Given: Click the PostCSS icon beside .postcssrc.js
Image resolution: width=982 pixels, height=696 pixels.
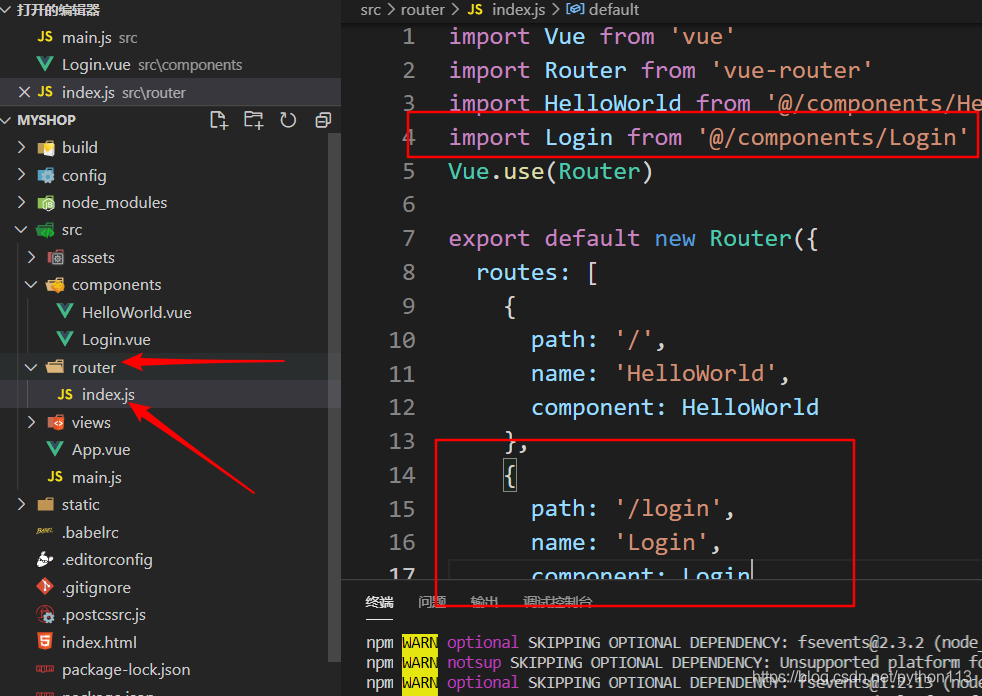Looking at the screenshot, I should click(45, 614).
